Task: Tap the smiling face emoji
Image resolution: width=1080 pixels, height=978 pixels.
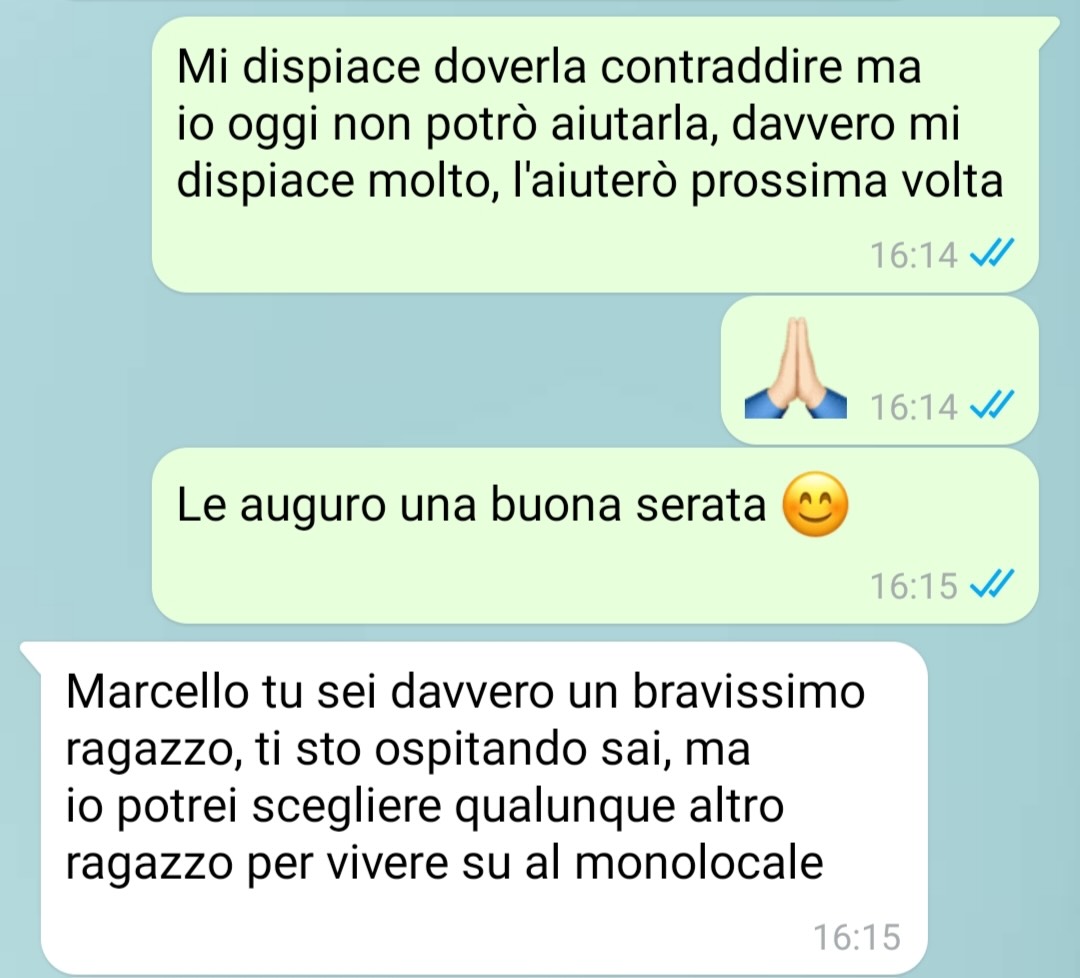Action: 816,505
